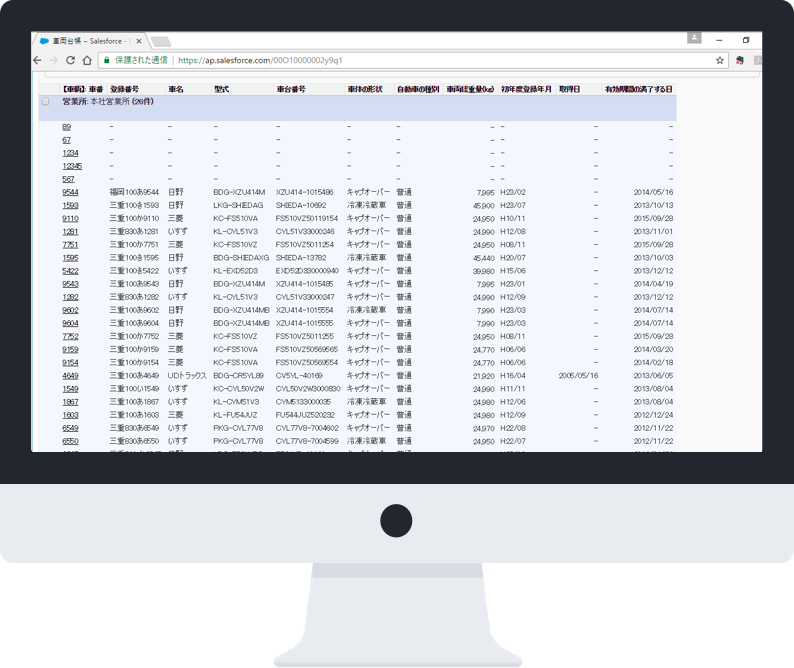Go to browser home page icon
Viewport: 794px width, 668px height.
(87, 60)
